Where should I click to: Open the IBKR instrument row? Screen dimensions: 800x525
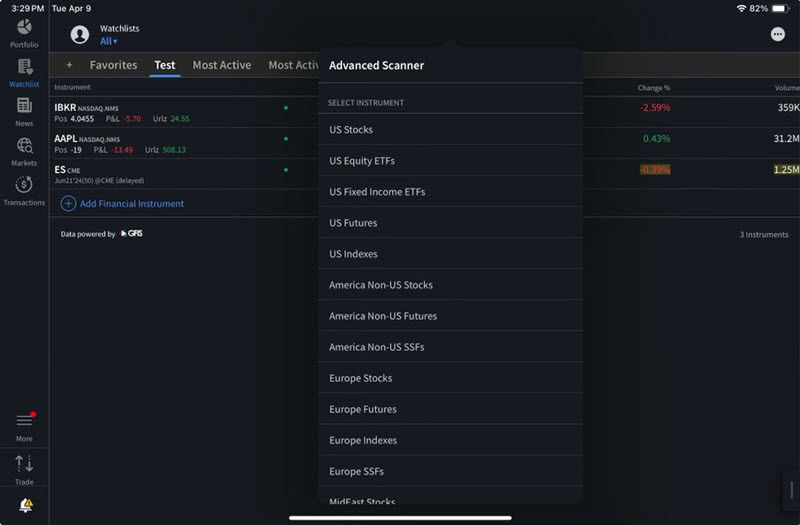click(184, 112)
